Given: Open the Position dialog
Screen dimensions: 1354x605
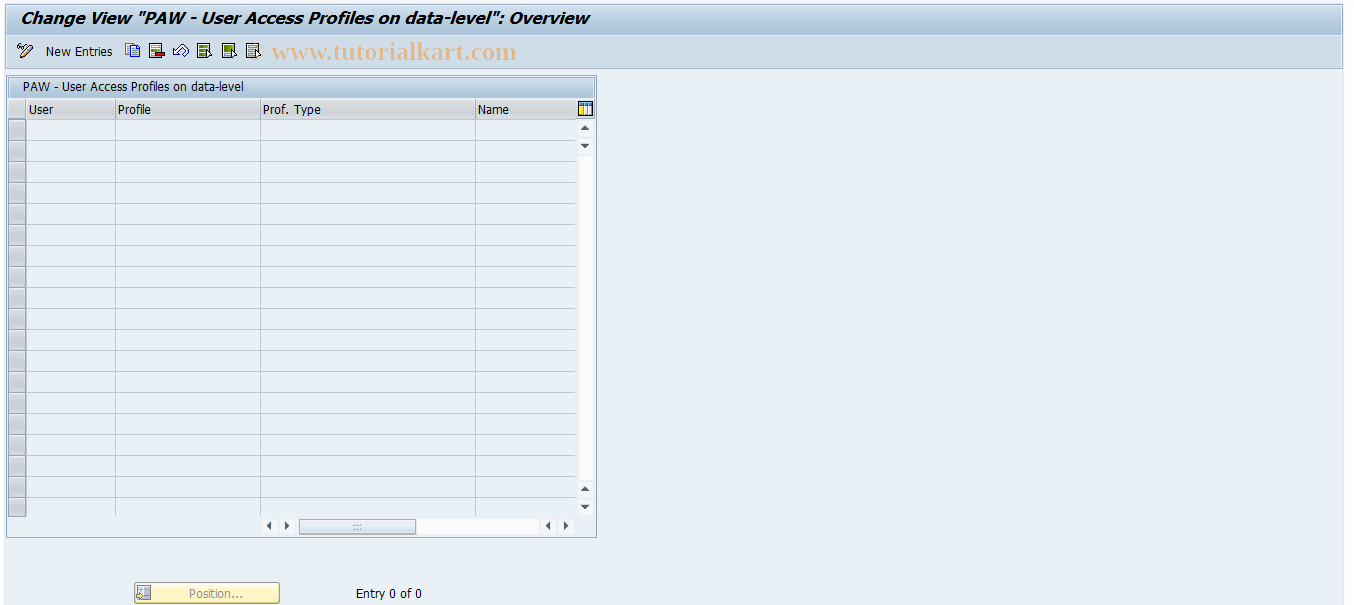Looking at the screenshot, I should click(x=206, y=592).
